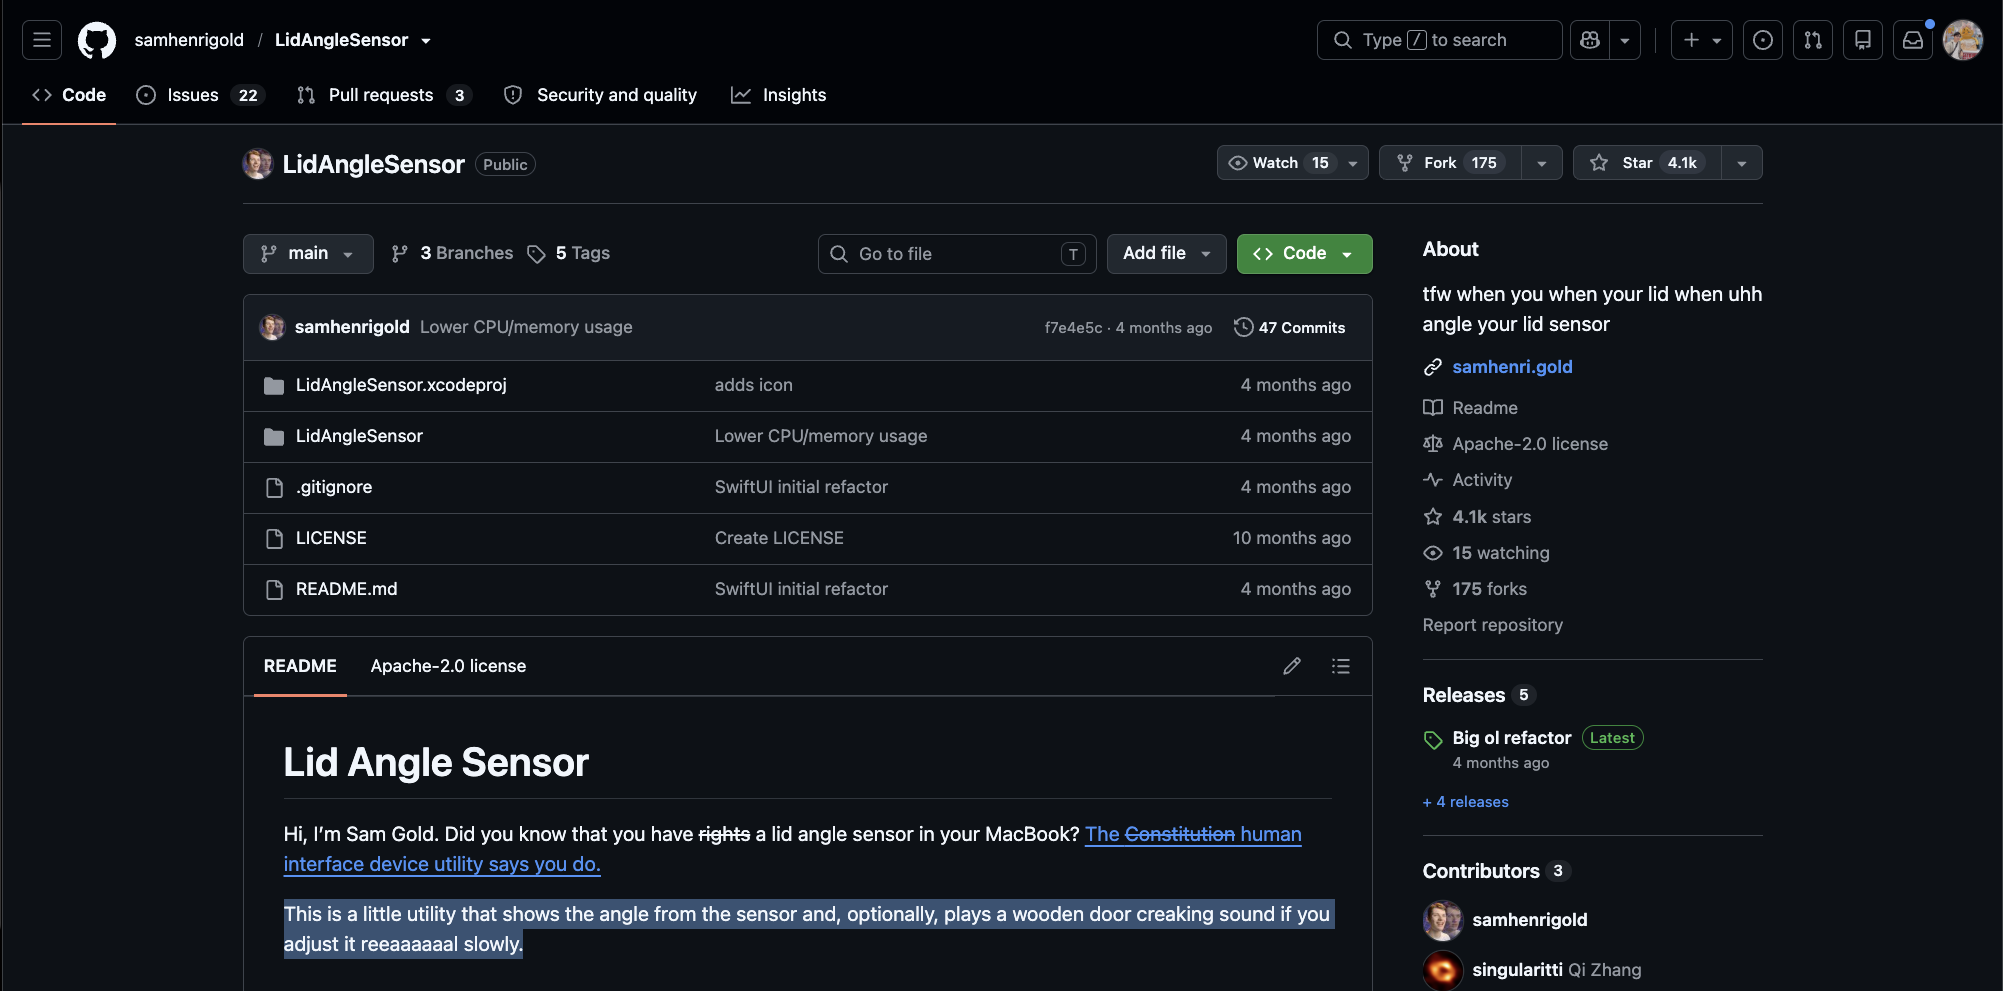The height and width of the screenshot is (991, 2003).
Task: Open the repositories icon in header
Action: (x=1863, y=40)
